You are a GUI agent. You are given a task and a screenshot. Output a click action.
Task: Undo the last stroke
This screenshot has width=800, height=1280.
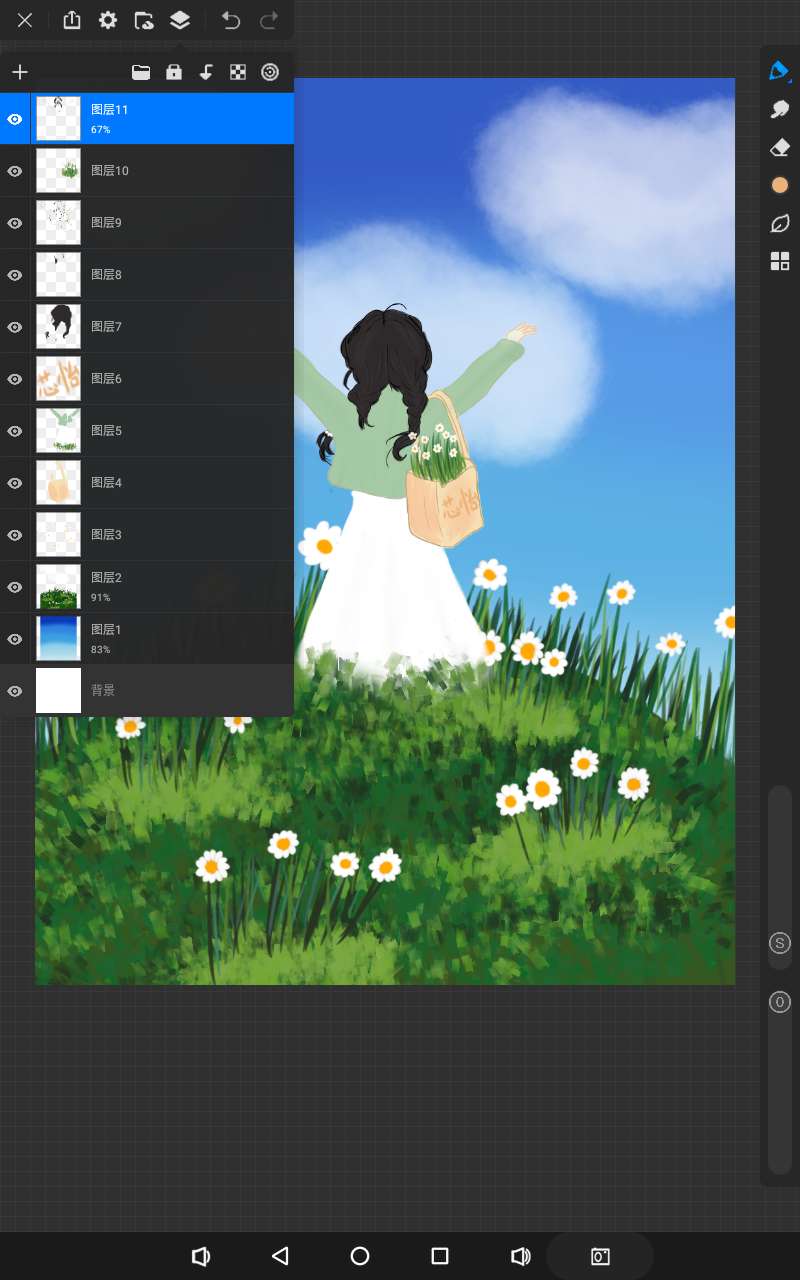(231, 20)
